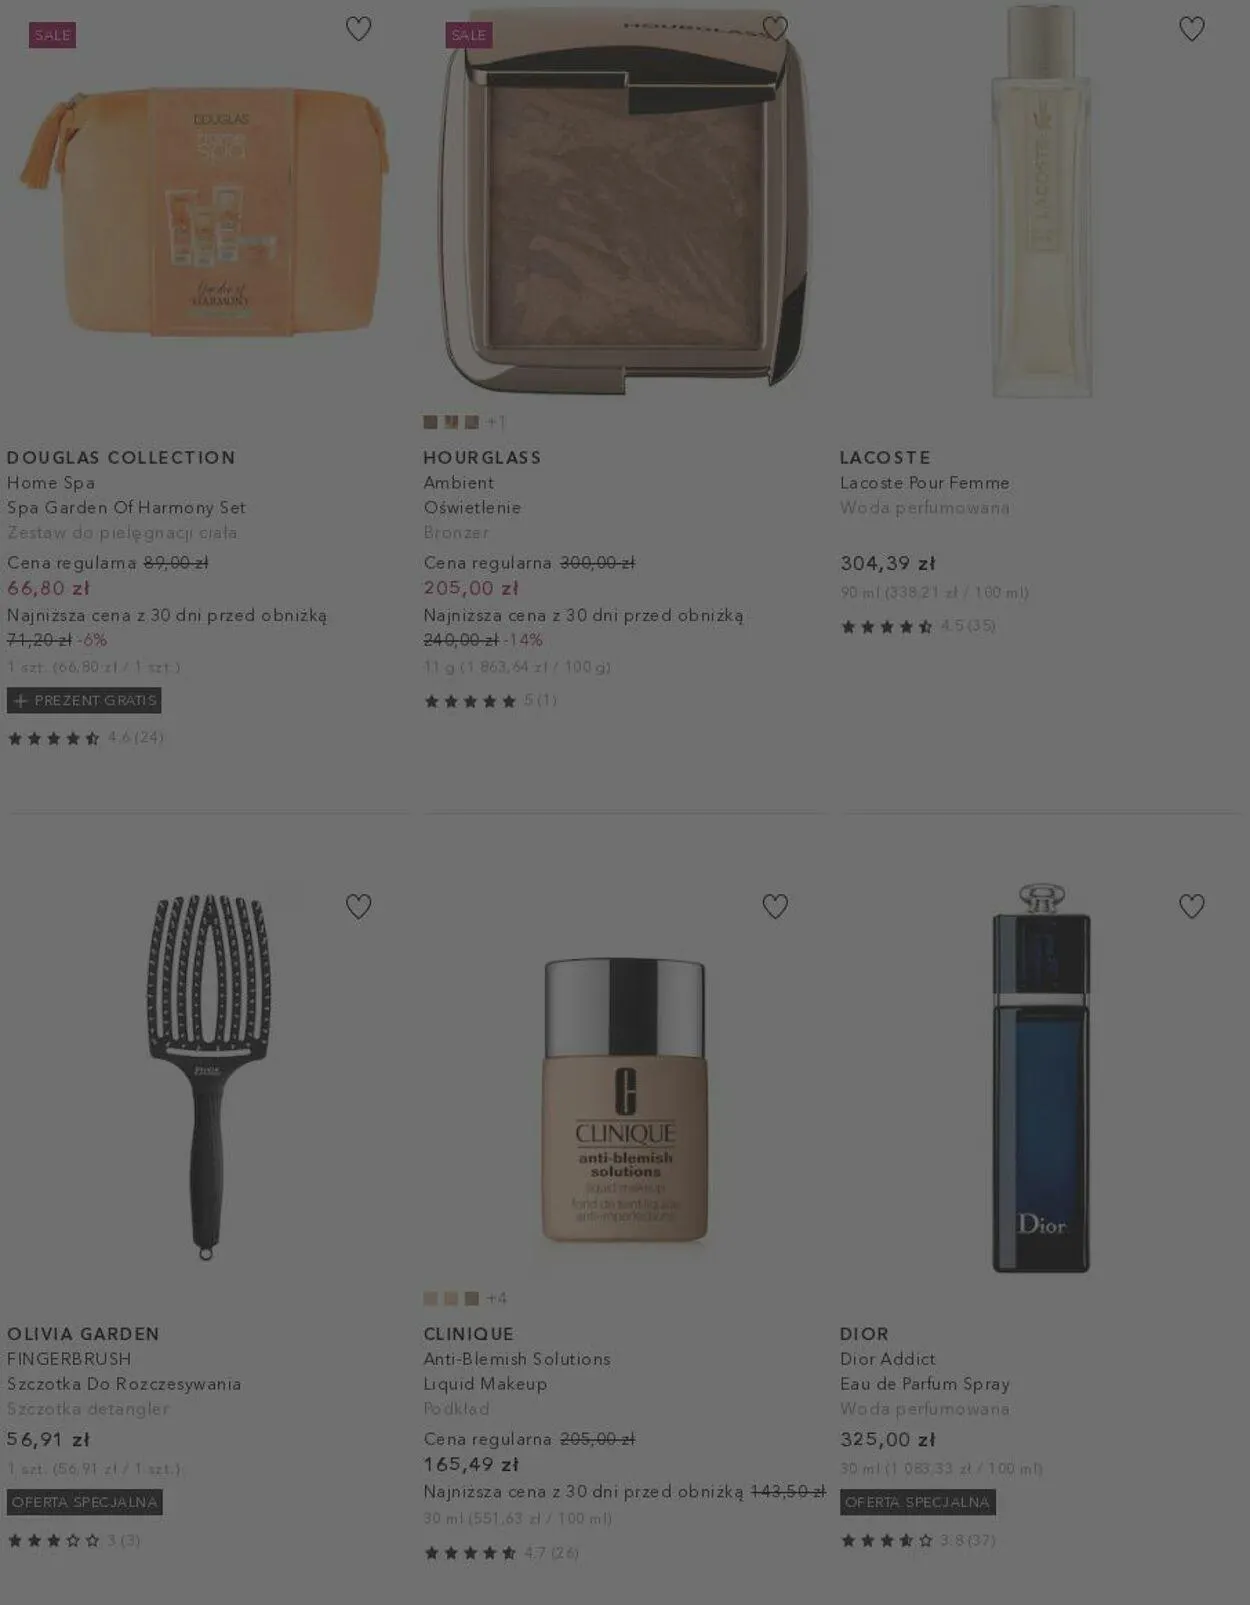The image size is (1250, 1605).
Task: Show +4 more Clinique shades
Action: tap(496, 1298)
